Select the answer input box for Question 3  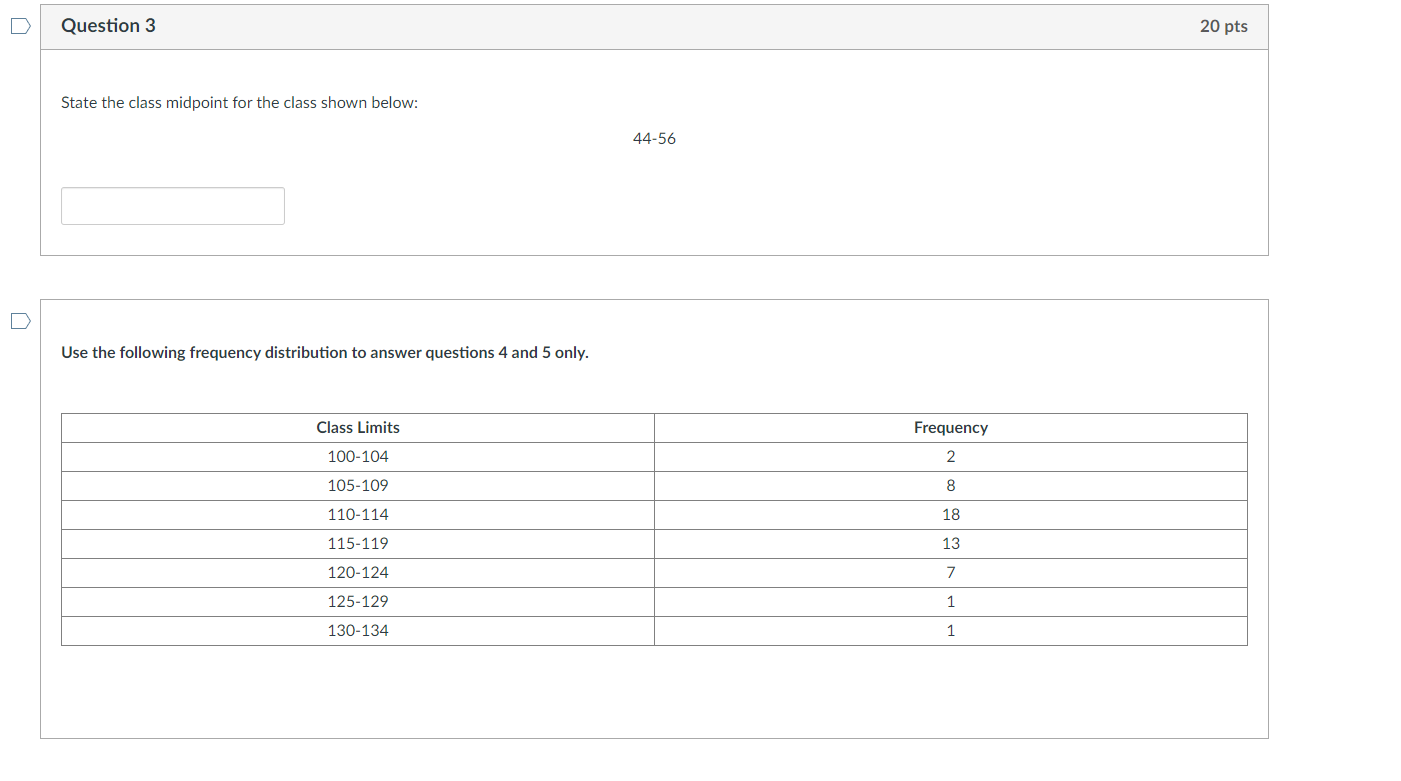(172, 205)
